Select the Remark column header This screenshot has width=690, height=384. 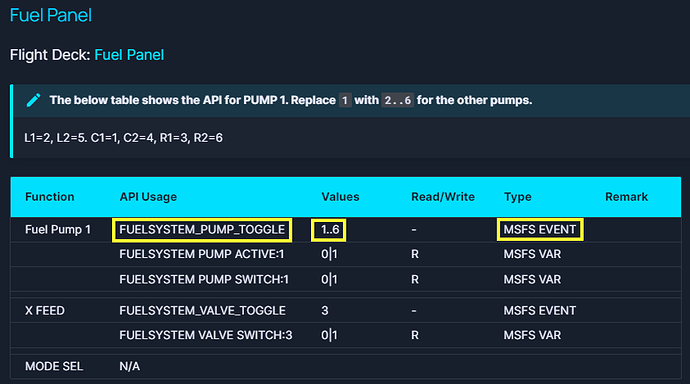pyautogui.click(x=626, y=197)
